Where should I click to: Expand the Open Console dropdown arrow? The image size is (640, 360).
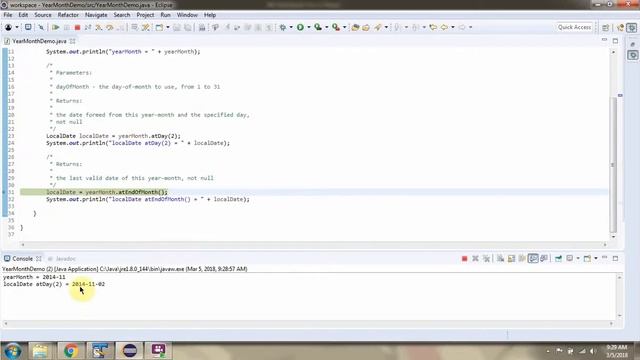pyautogui.click(x=596, y=258)
